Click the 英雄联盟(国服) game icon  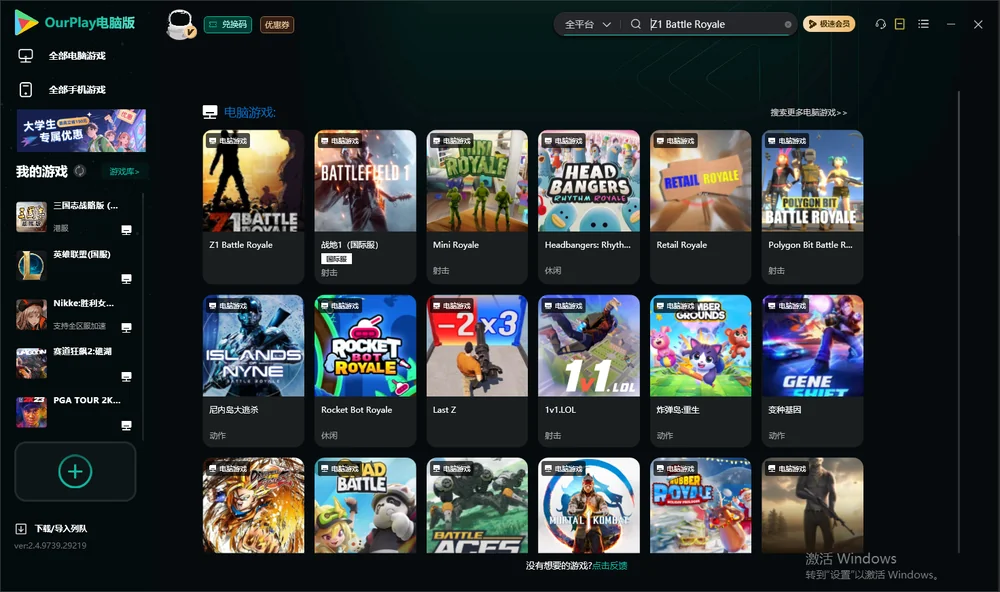[x=31, y=265]
